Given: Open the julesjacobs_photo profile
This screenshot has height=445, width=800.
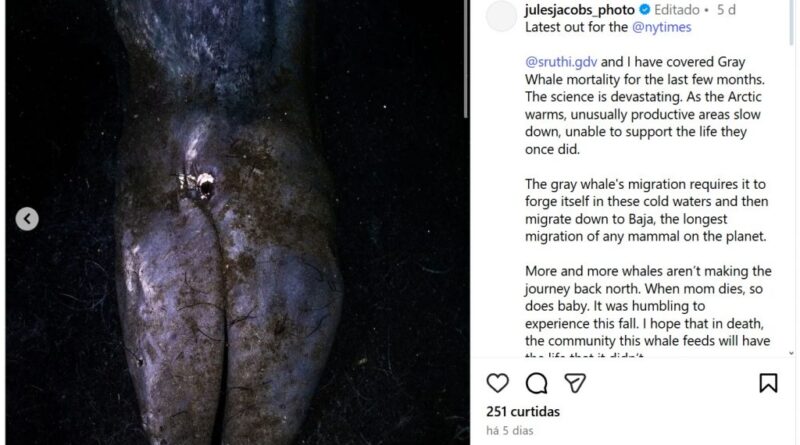Looking at the screenshot, I should click(x=580, y=10).
